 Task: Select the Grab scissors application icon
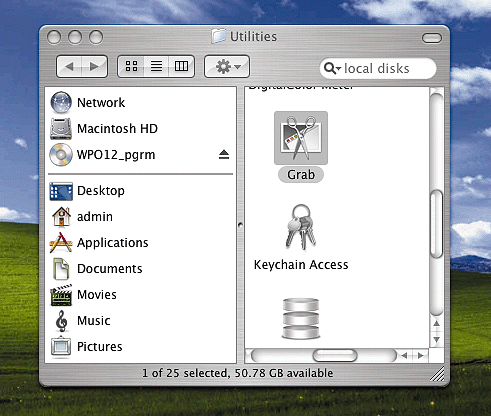(x=301, y=138)
